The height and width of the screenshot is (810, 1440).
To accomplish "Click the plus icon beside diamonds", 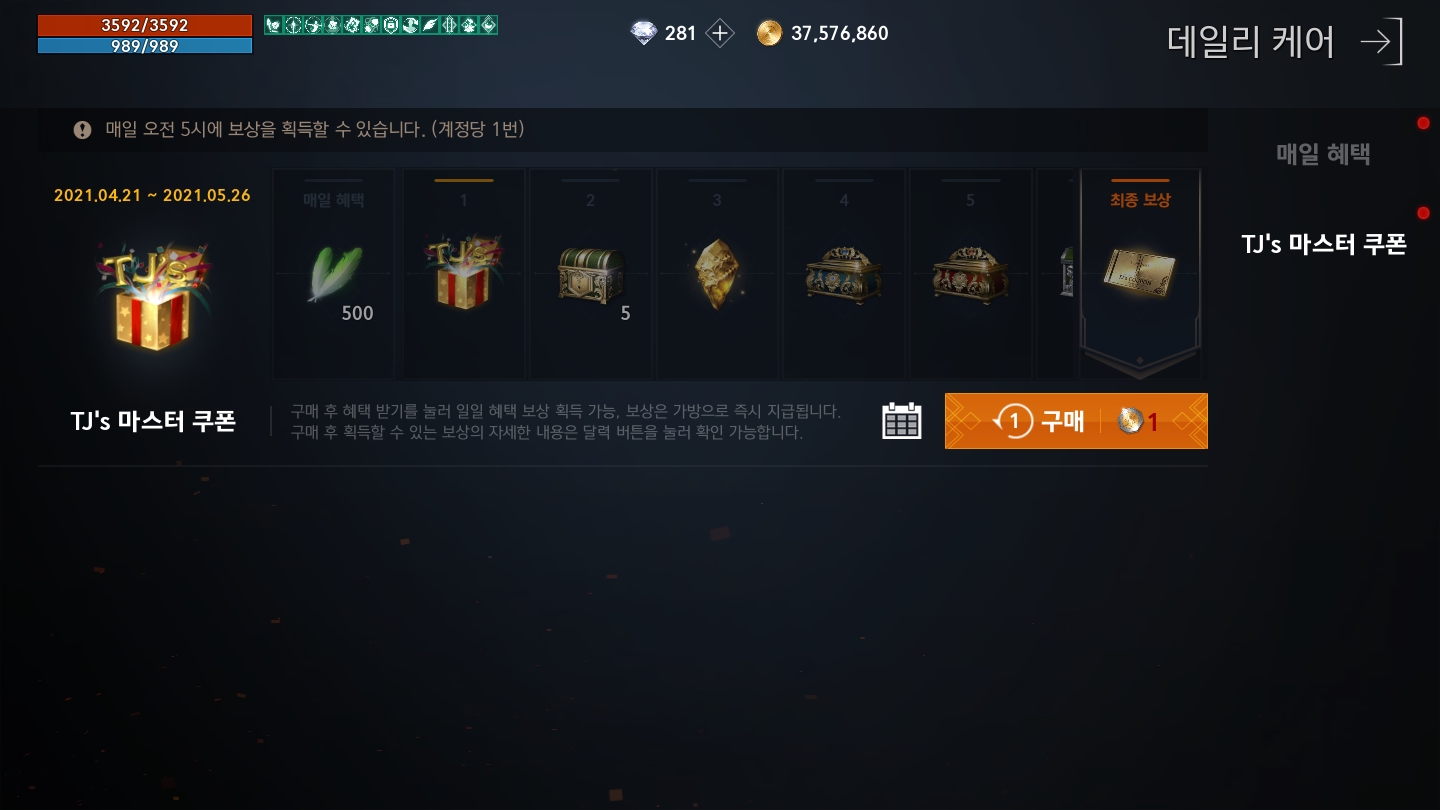I will (719, 33).
